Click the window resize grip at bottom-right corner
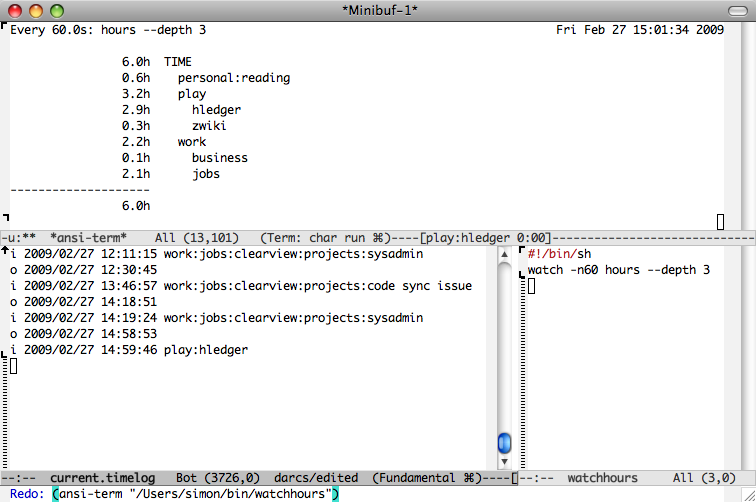756x502 pixels. [x=746, y=493]
